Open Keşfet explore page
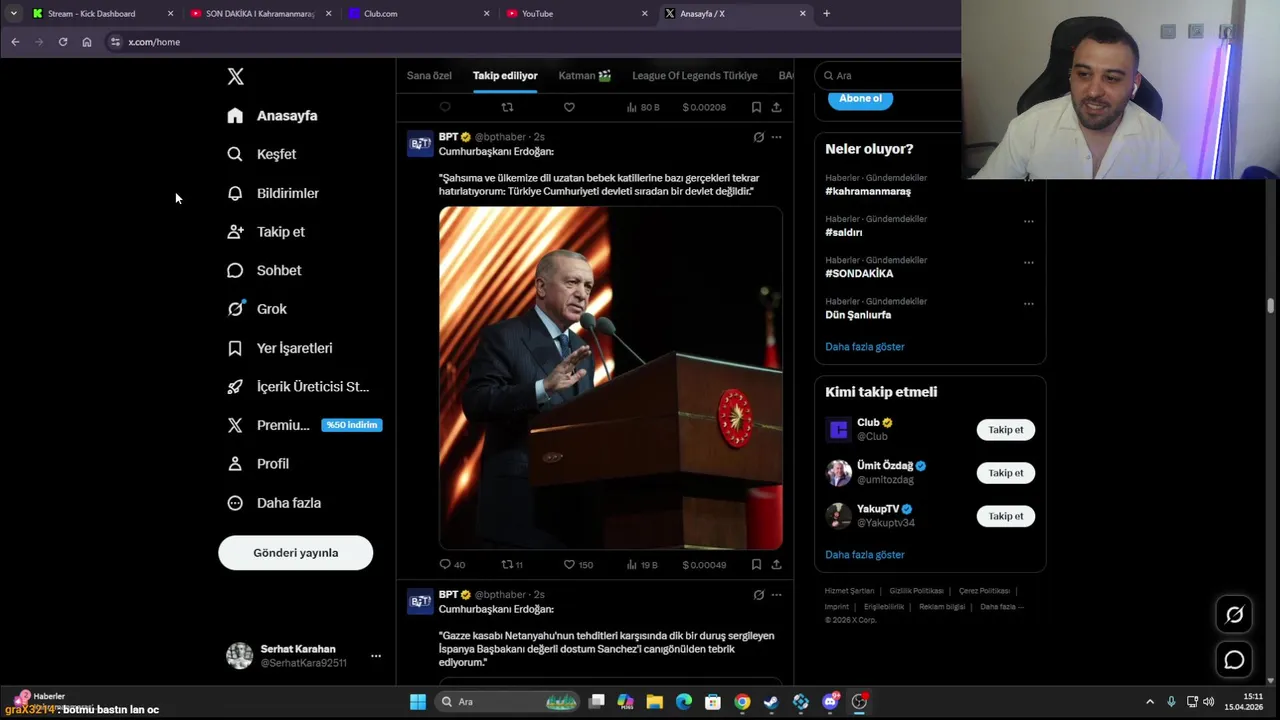Viewport: 1280px width, 720px height. pyautogui.click(x=262, y=154)
